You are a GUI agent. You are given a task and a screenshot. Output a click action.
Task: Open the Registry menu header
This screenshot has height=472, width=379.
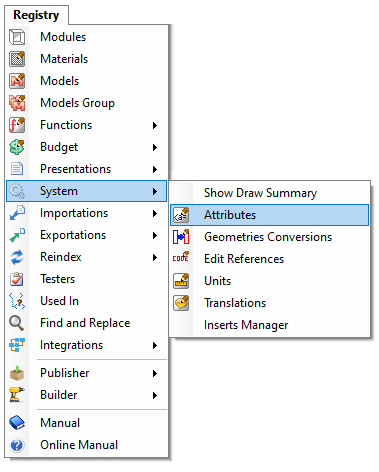[36, 15]
